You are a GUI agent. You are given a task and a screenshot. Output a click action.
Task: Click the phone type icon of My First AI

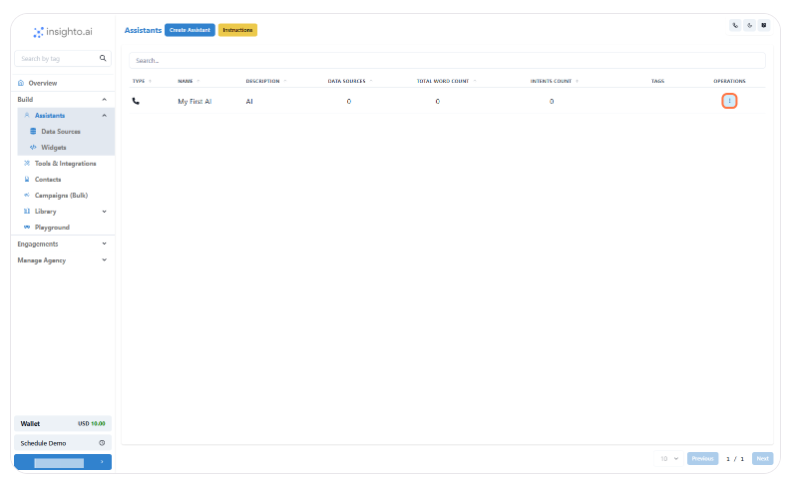coord(136,101)
